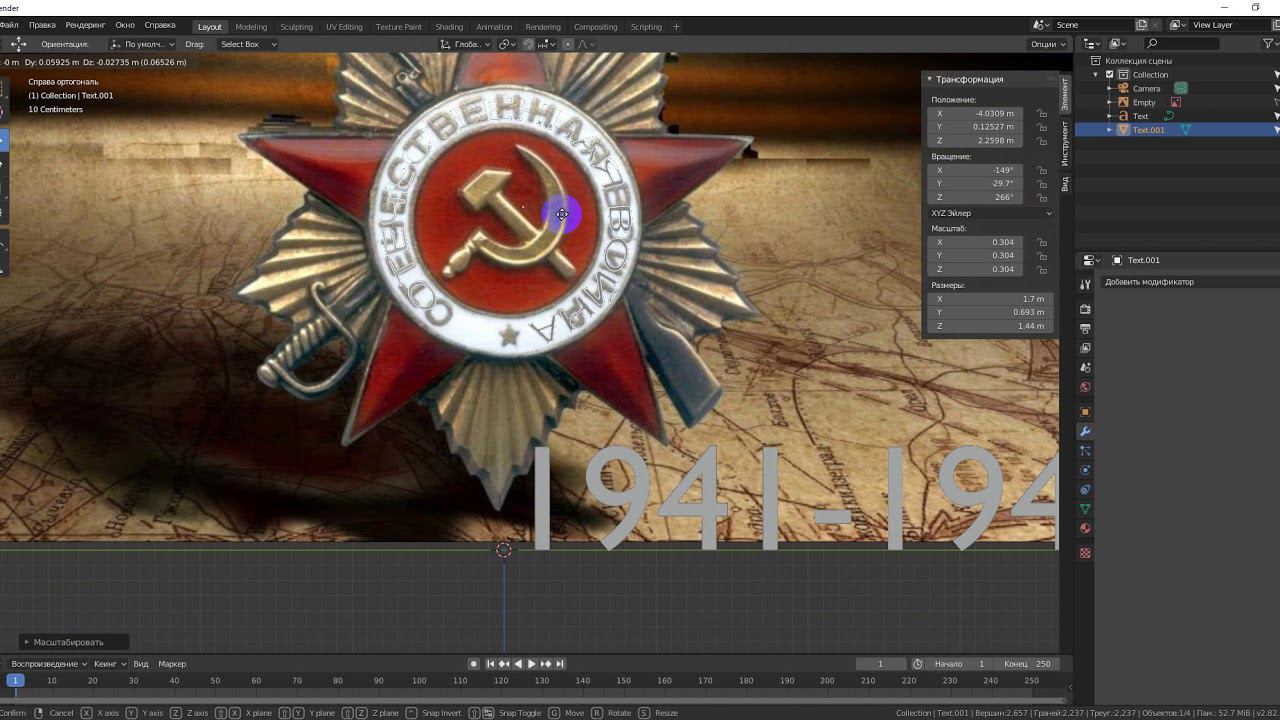Open the World properties globe icon
Image resolution: width=1280 pixels, height=720 pixels.
coord(1085,387)
